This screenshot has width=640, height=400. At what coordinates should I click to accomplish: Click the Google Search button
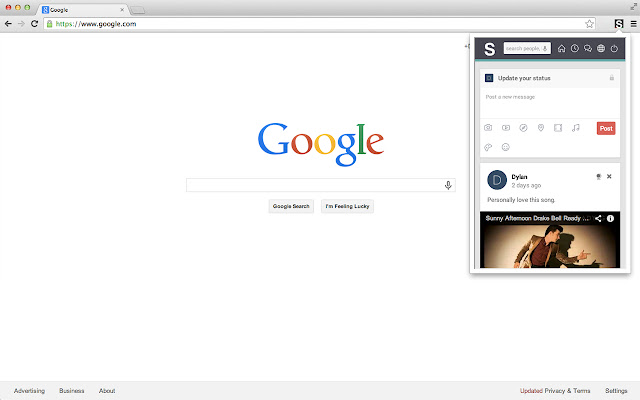coord(291,206)
